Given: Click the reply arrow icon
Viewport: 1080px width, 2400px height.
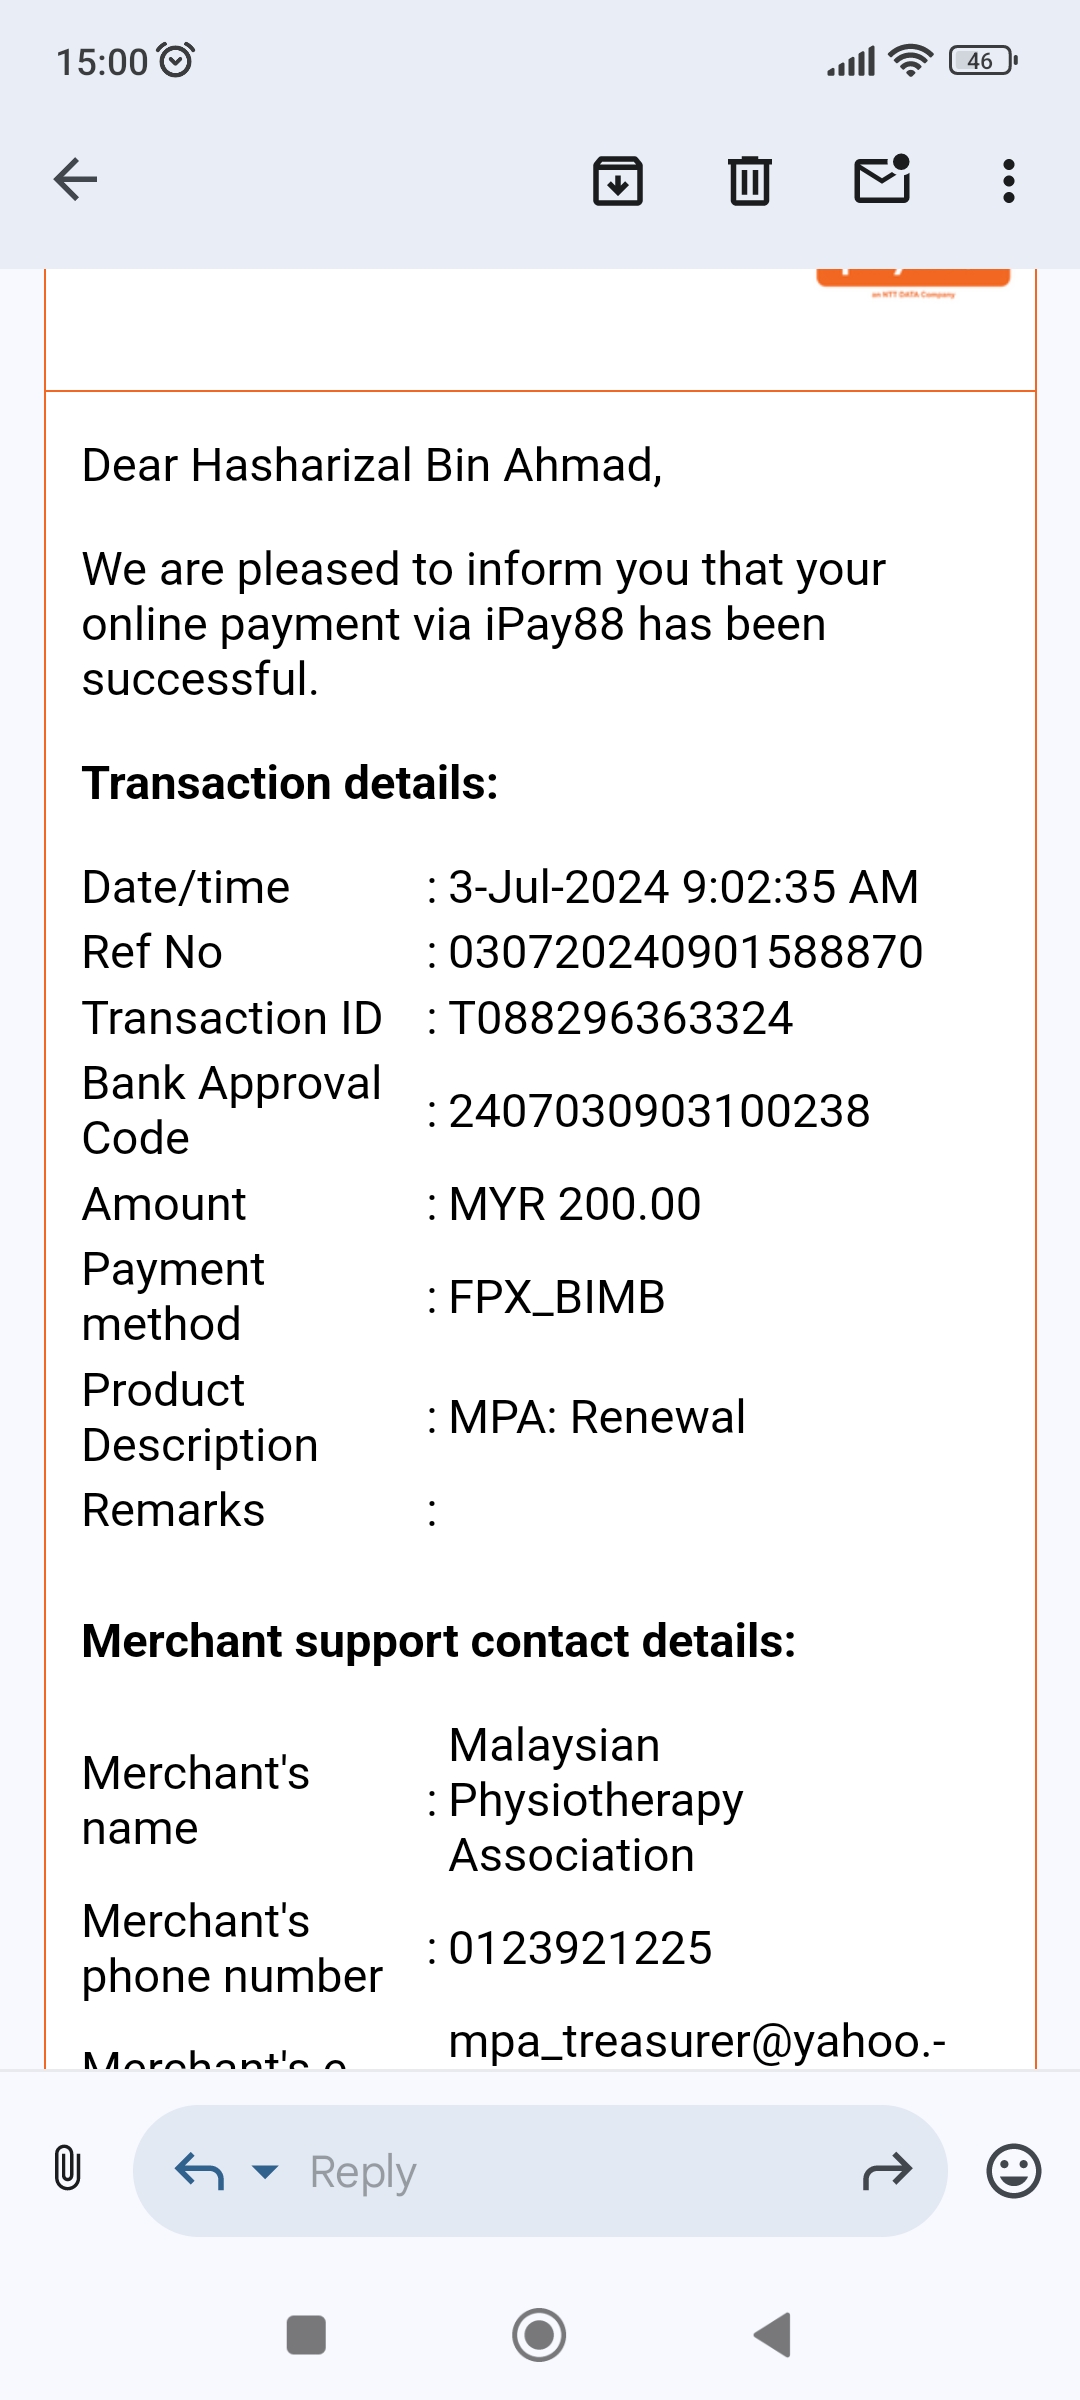Looking at the screenshot, I should 199,2171.
